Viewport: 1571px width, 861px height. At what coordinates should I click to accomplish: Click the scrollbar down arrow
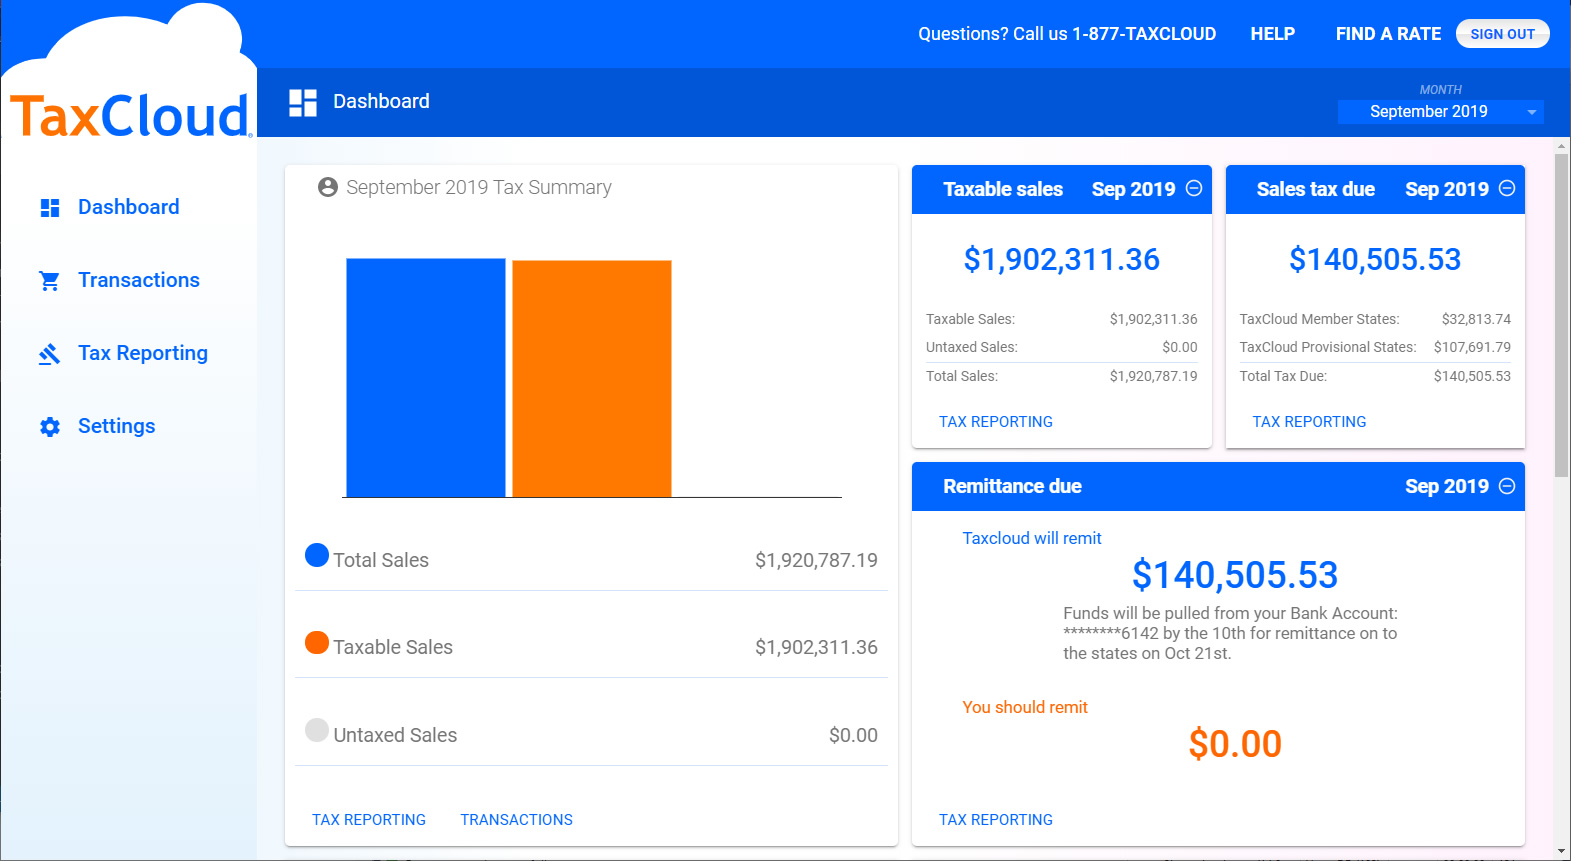[1562, 852]
